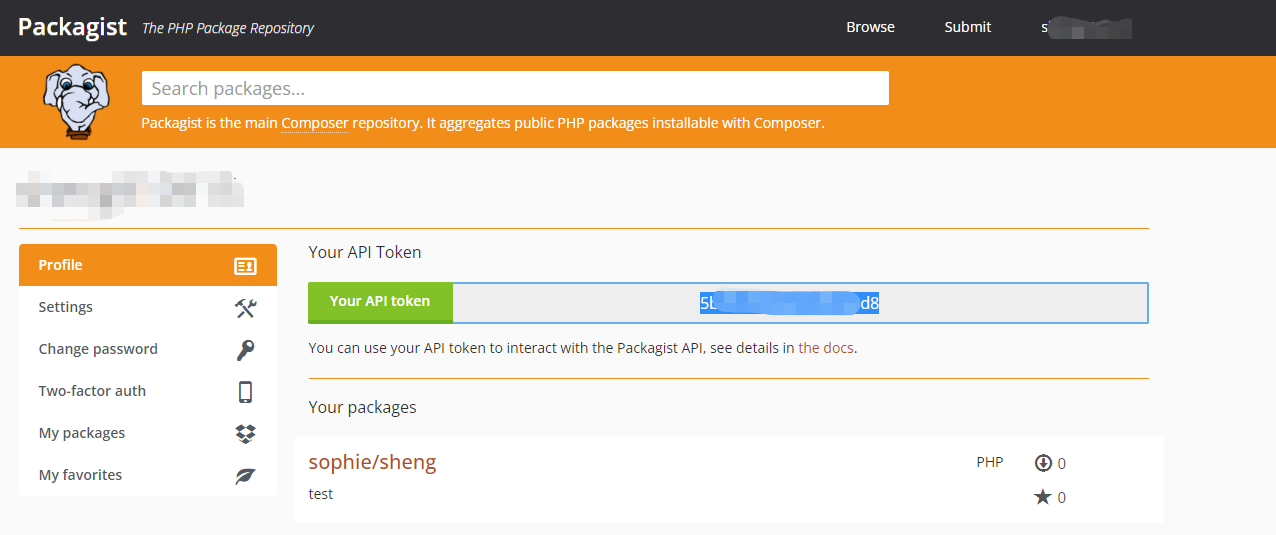Screen dimensions: 1276x535
Task: Open the Browse menu item
Action: (870, 27)
